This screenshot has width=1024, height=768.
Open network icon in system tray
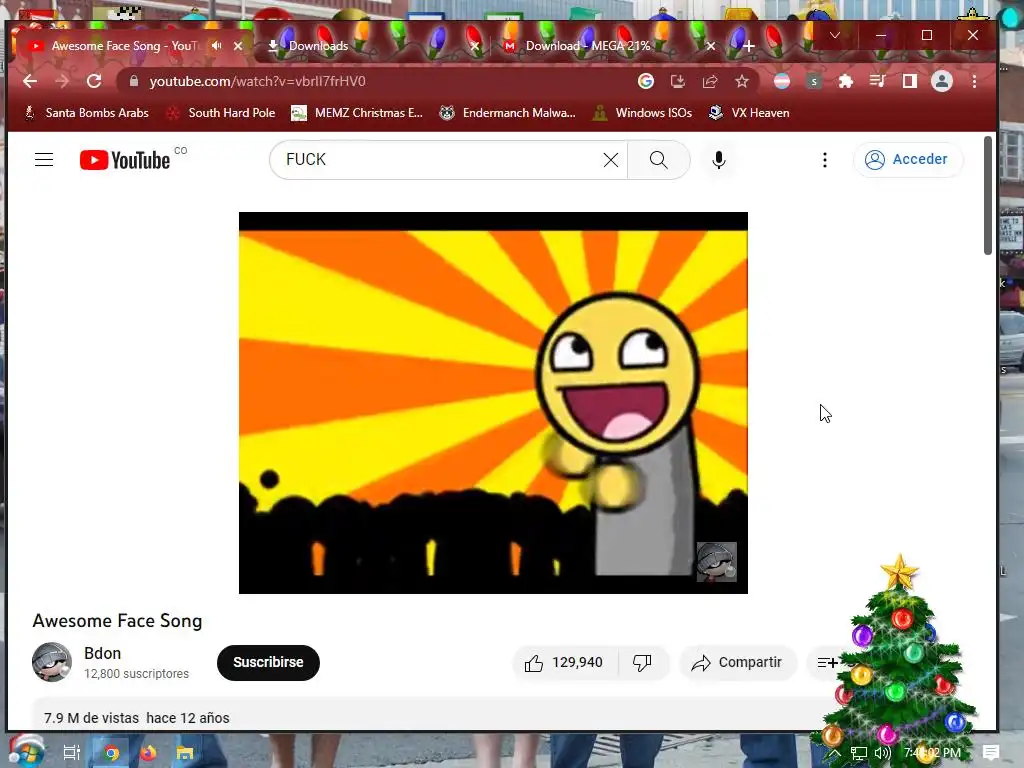click(x=859, y=753)
